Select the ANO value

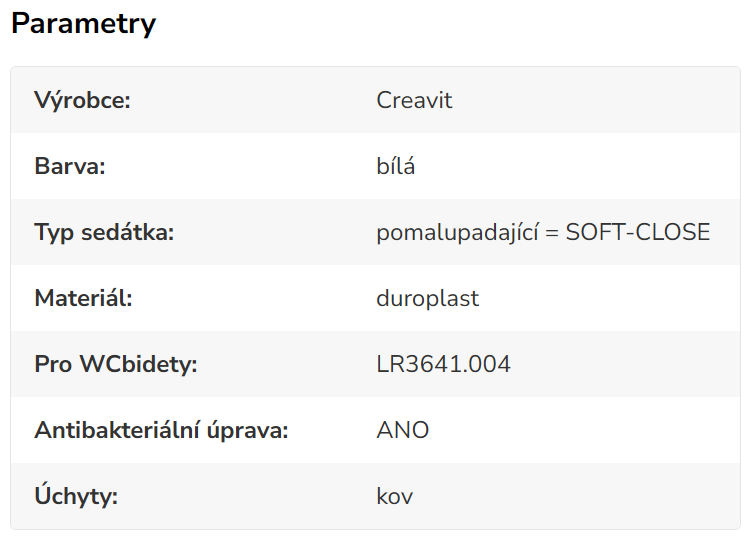(x=403, y=430)
